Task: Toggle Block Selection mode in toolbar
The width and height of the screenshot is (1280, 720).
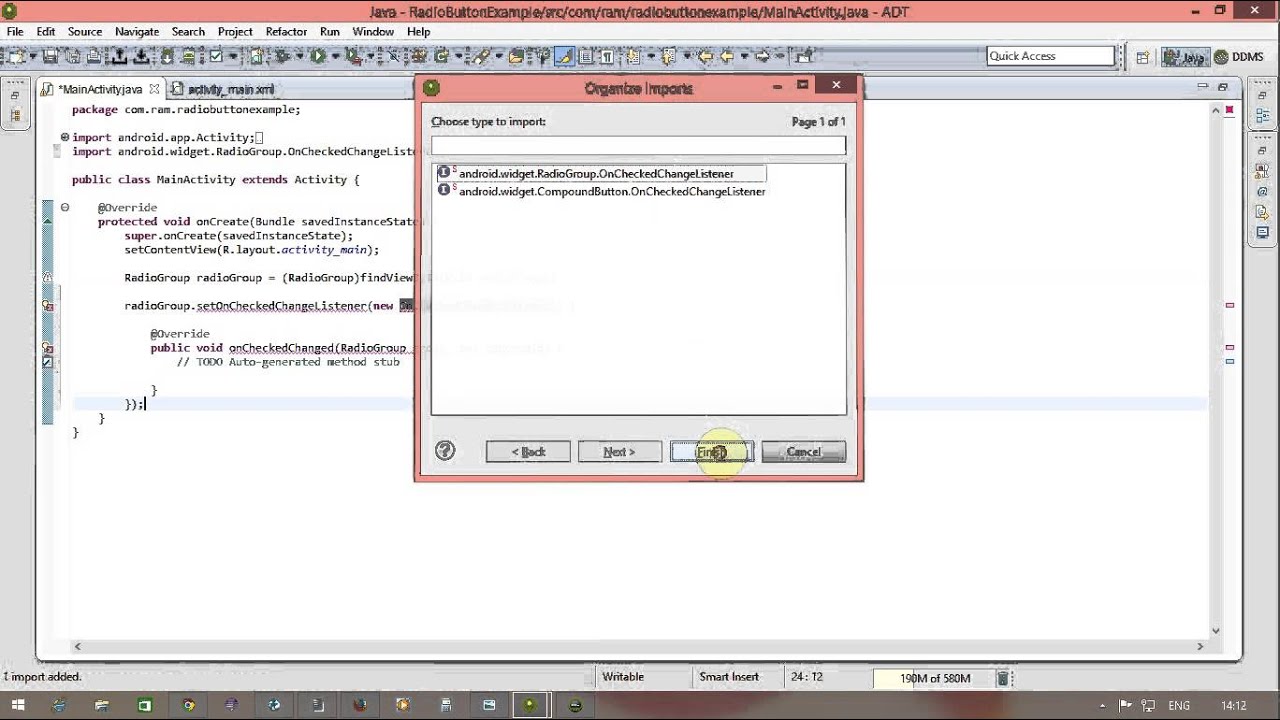Action: (585, 57)
